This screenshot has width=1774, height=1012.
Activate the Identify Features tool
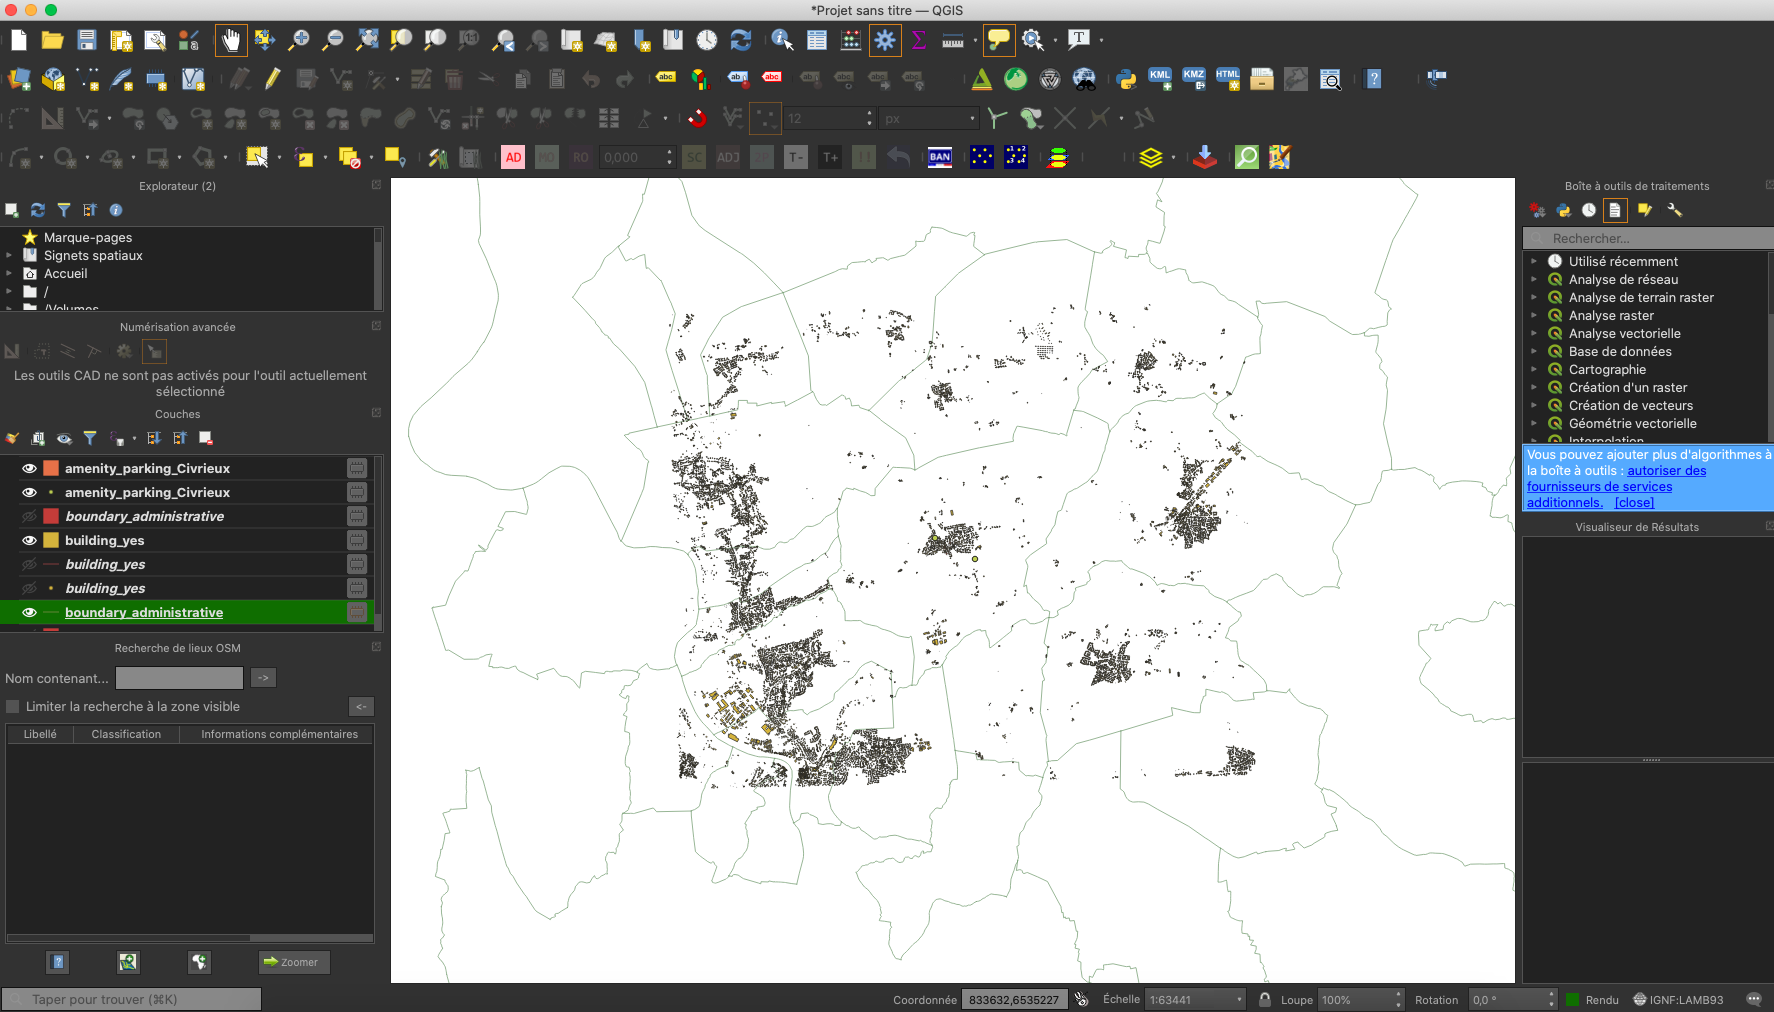click(x=782, y=40)
